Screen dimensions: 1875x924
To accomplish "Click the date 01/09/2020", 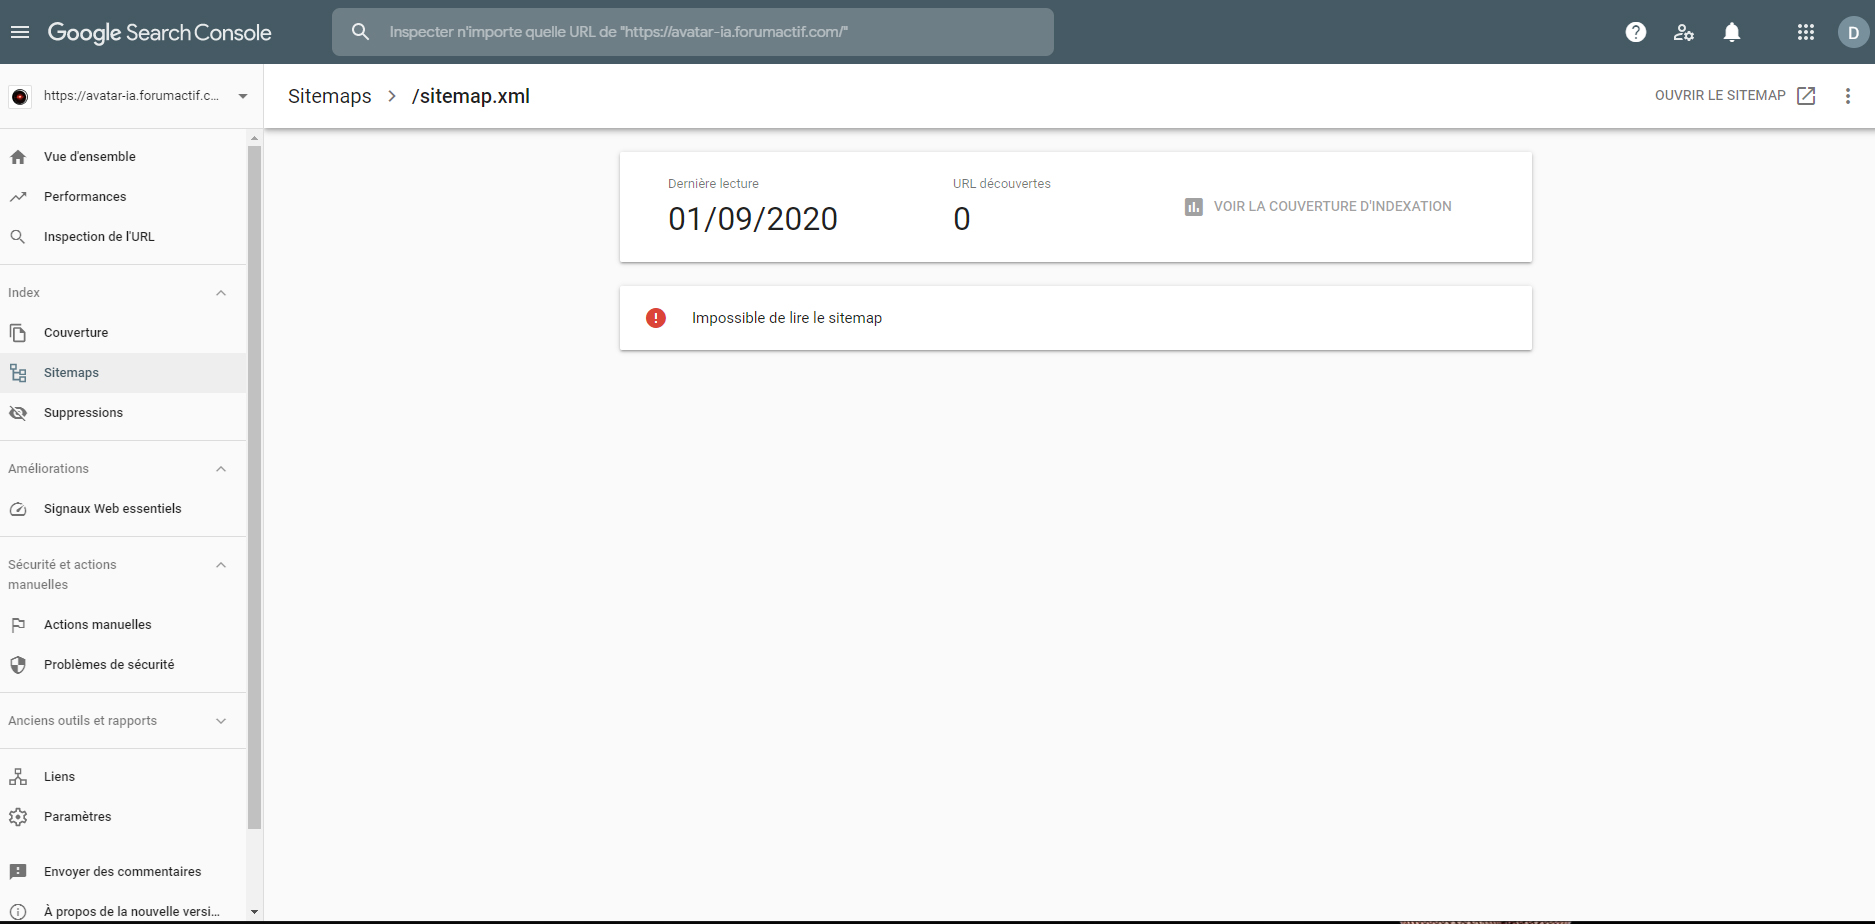I will point(753,219).
